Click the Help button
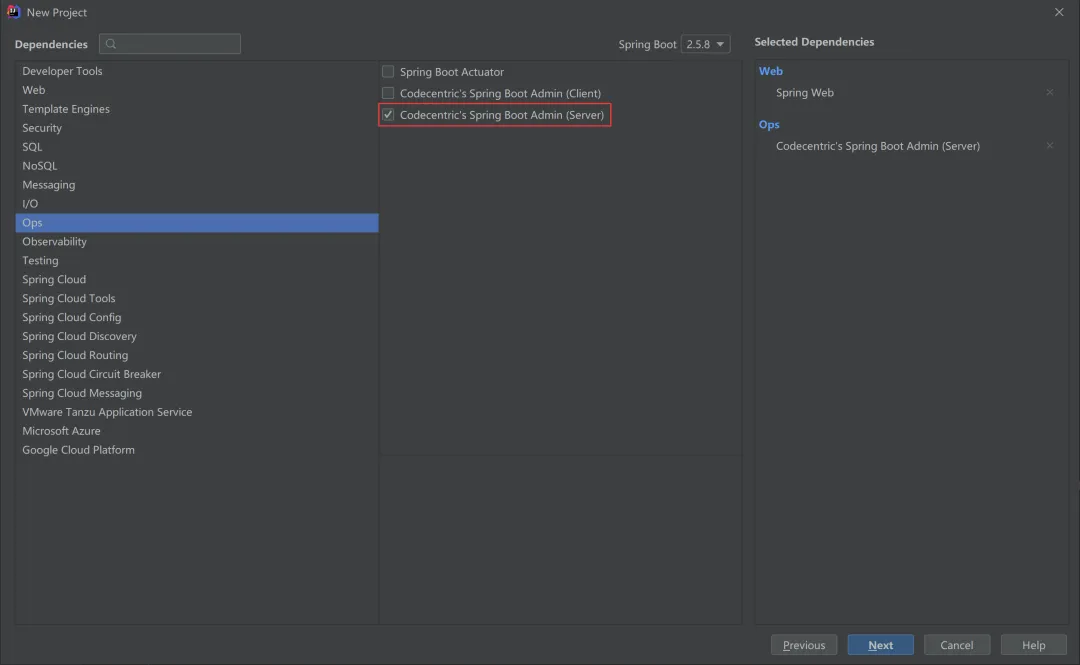The image size is (1080, 665). tap(1033, 644)
